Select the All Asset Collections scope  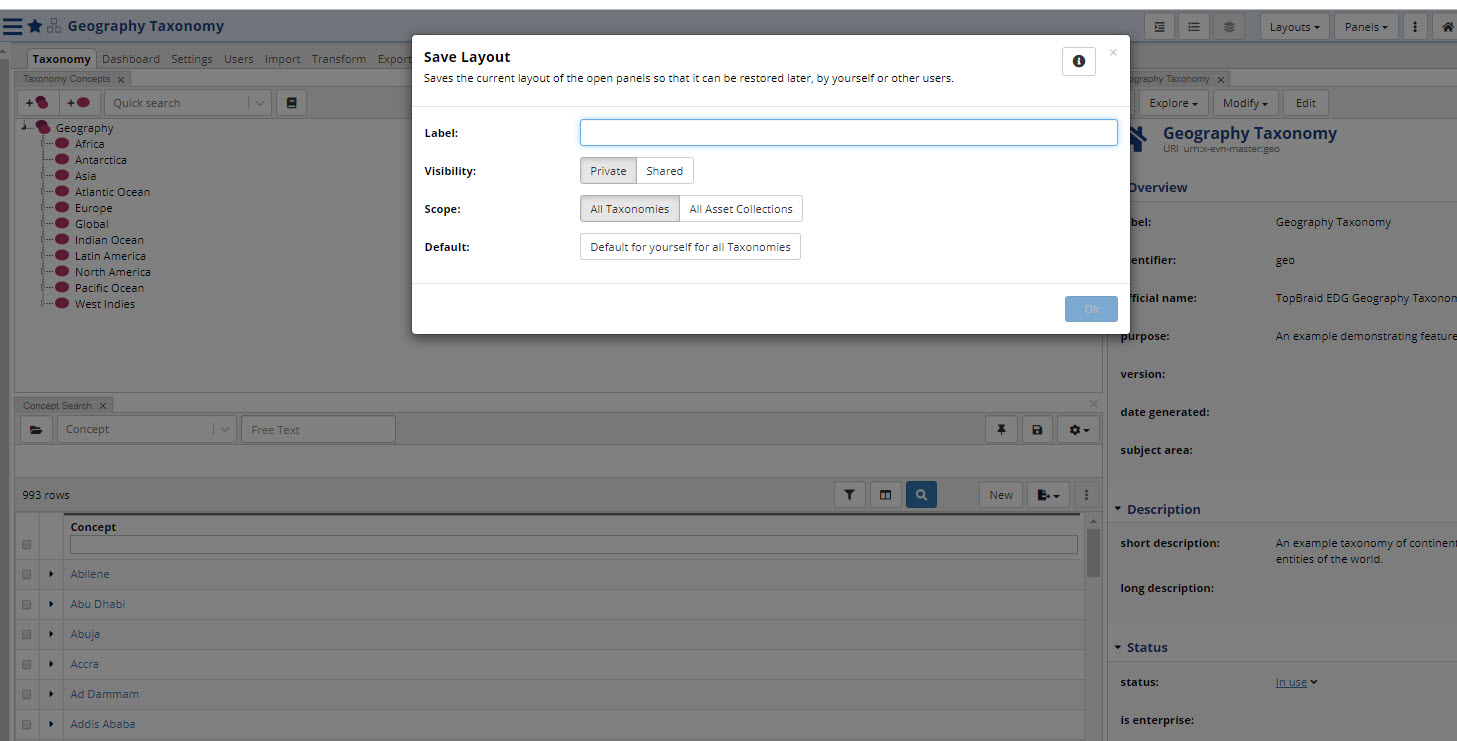click(x=740, y=208)
